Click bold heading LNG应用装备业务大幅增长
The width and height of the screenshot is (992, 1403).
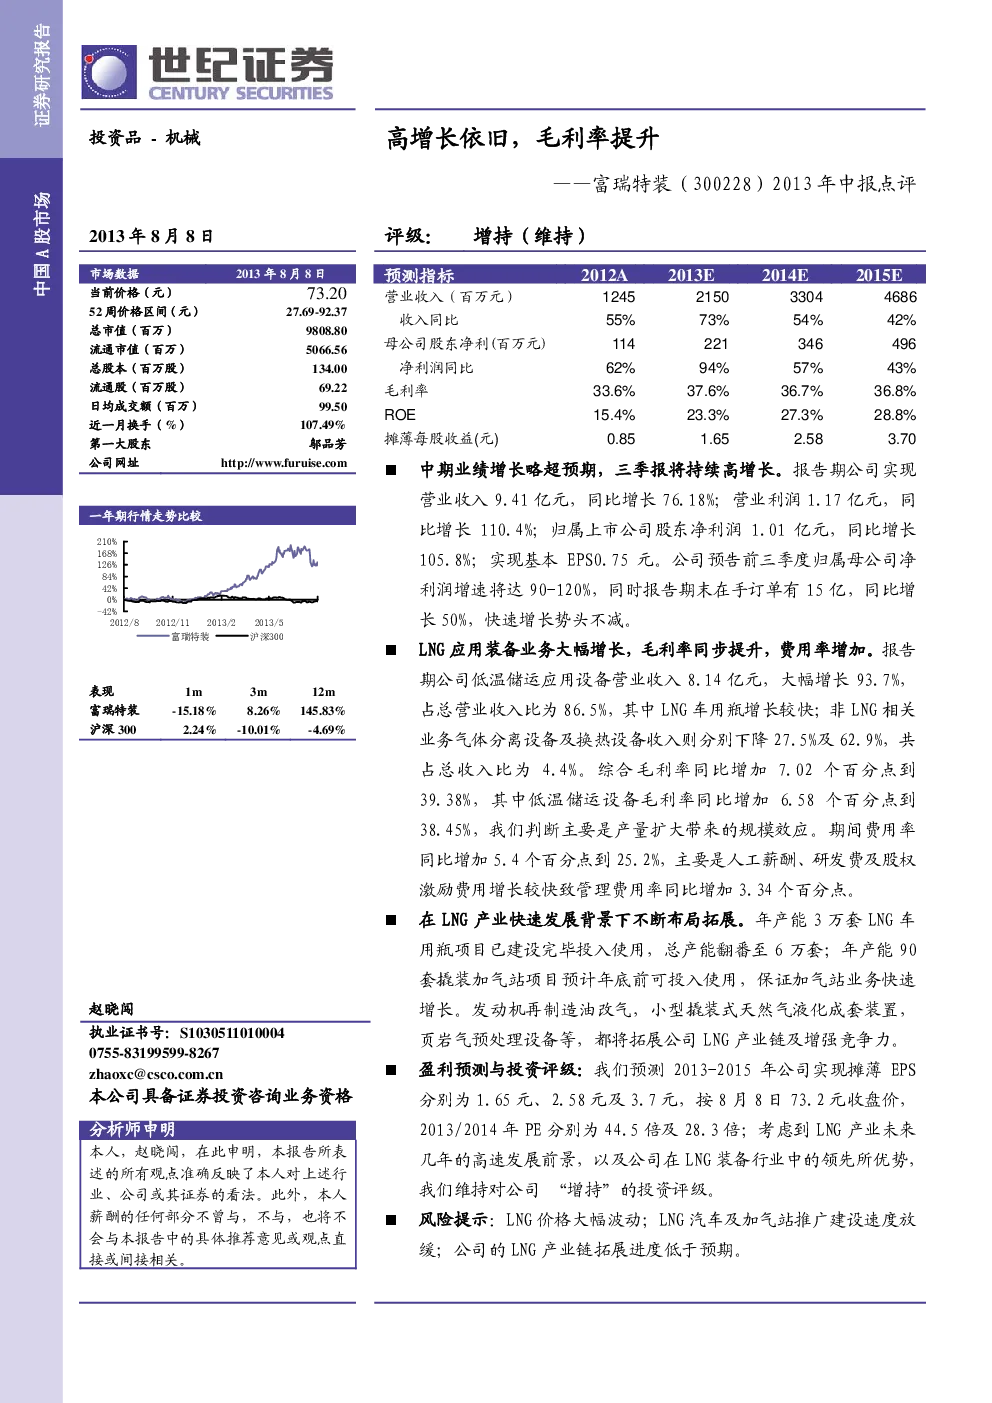click(x=524, y=650)
